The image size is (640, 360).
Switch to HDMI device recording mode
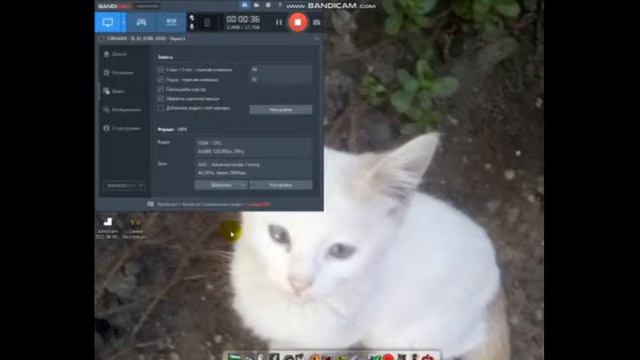pos(171,22)
